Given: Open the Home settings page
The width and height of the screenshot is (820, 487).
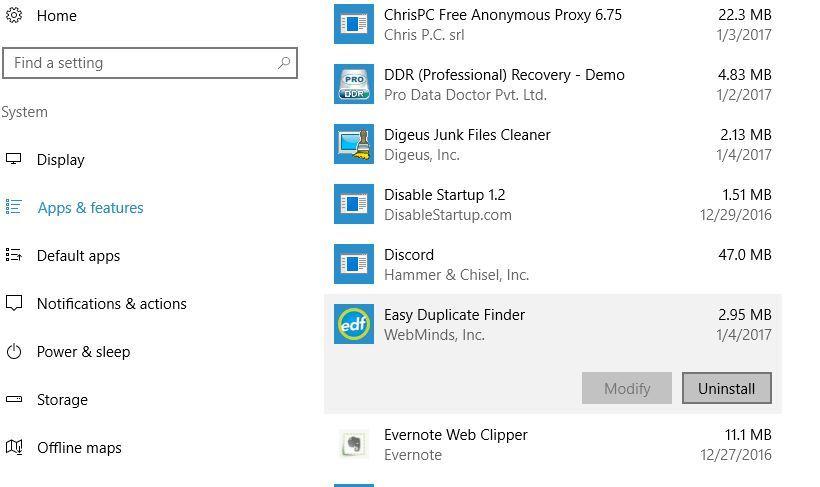Looking at the screenshot, I should pos(56,16).
